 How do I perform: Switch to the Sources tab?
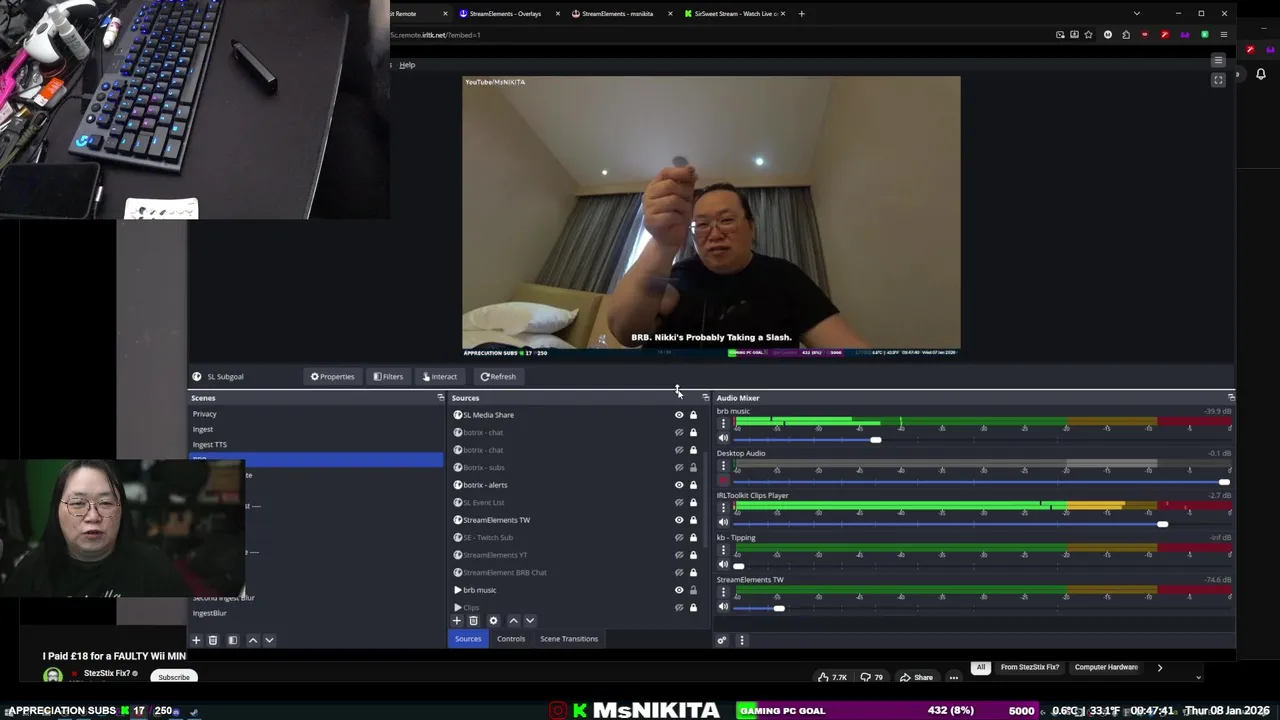pos(468,639)
